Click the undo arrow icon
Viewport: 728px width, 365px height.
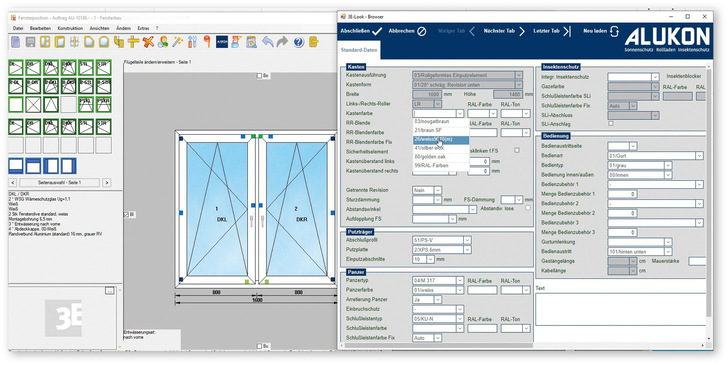click(x=268, y=42)
